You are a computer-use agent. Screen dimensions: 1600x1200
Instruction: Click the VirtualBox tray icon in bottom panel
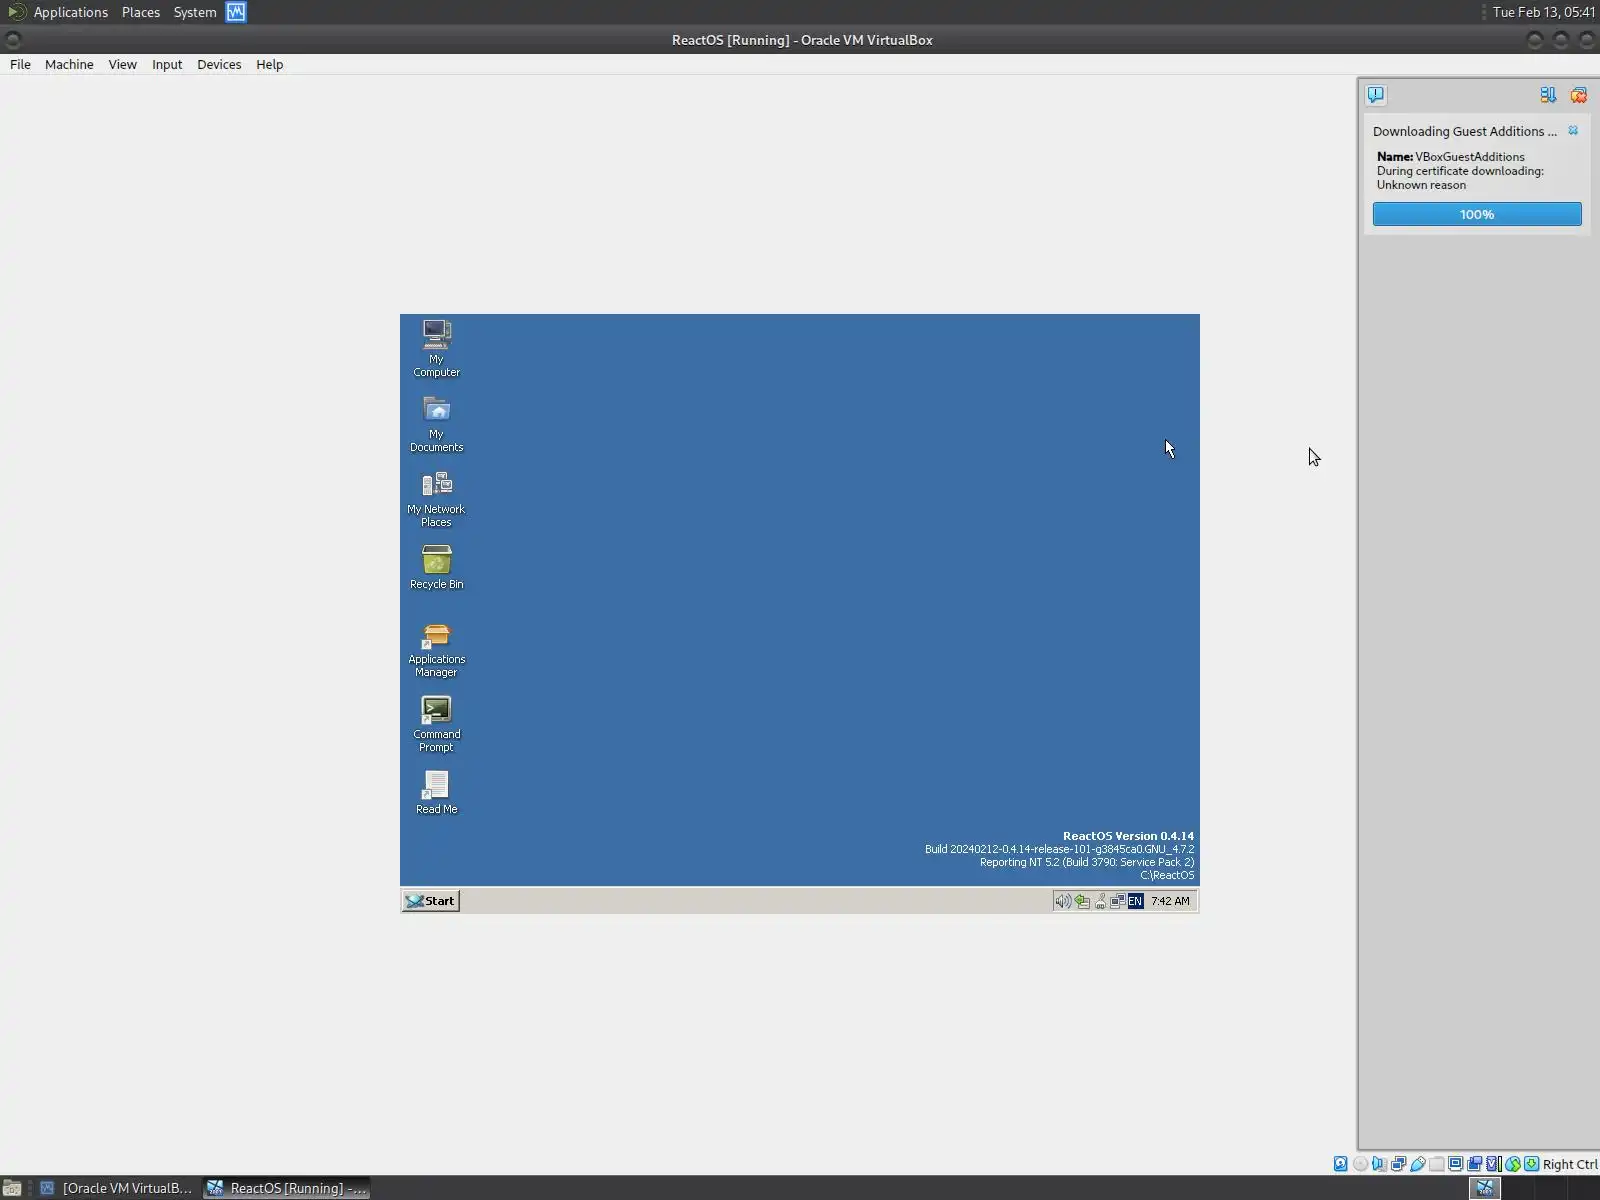pyautogui.click(x=1485, y=1188)
